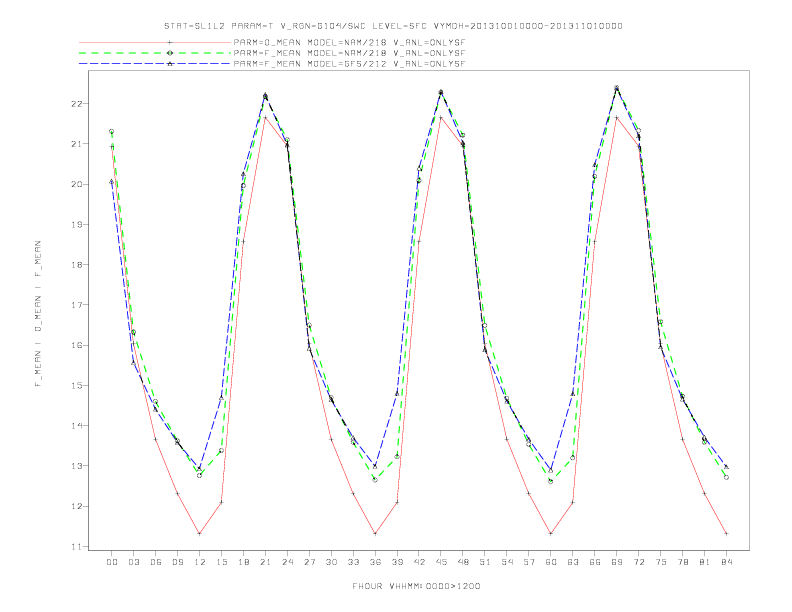Click the x-axis tick label 45
The width and height of the screenshot is (792, 612).
pos(441,562)
